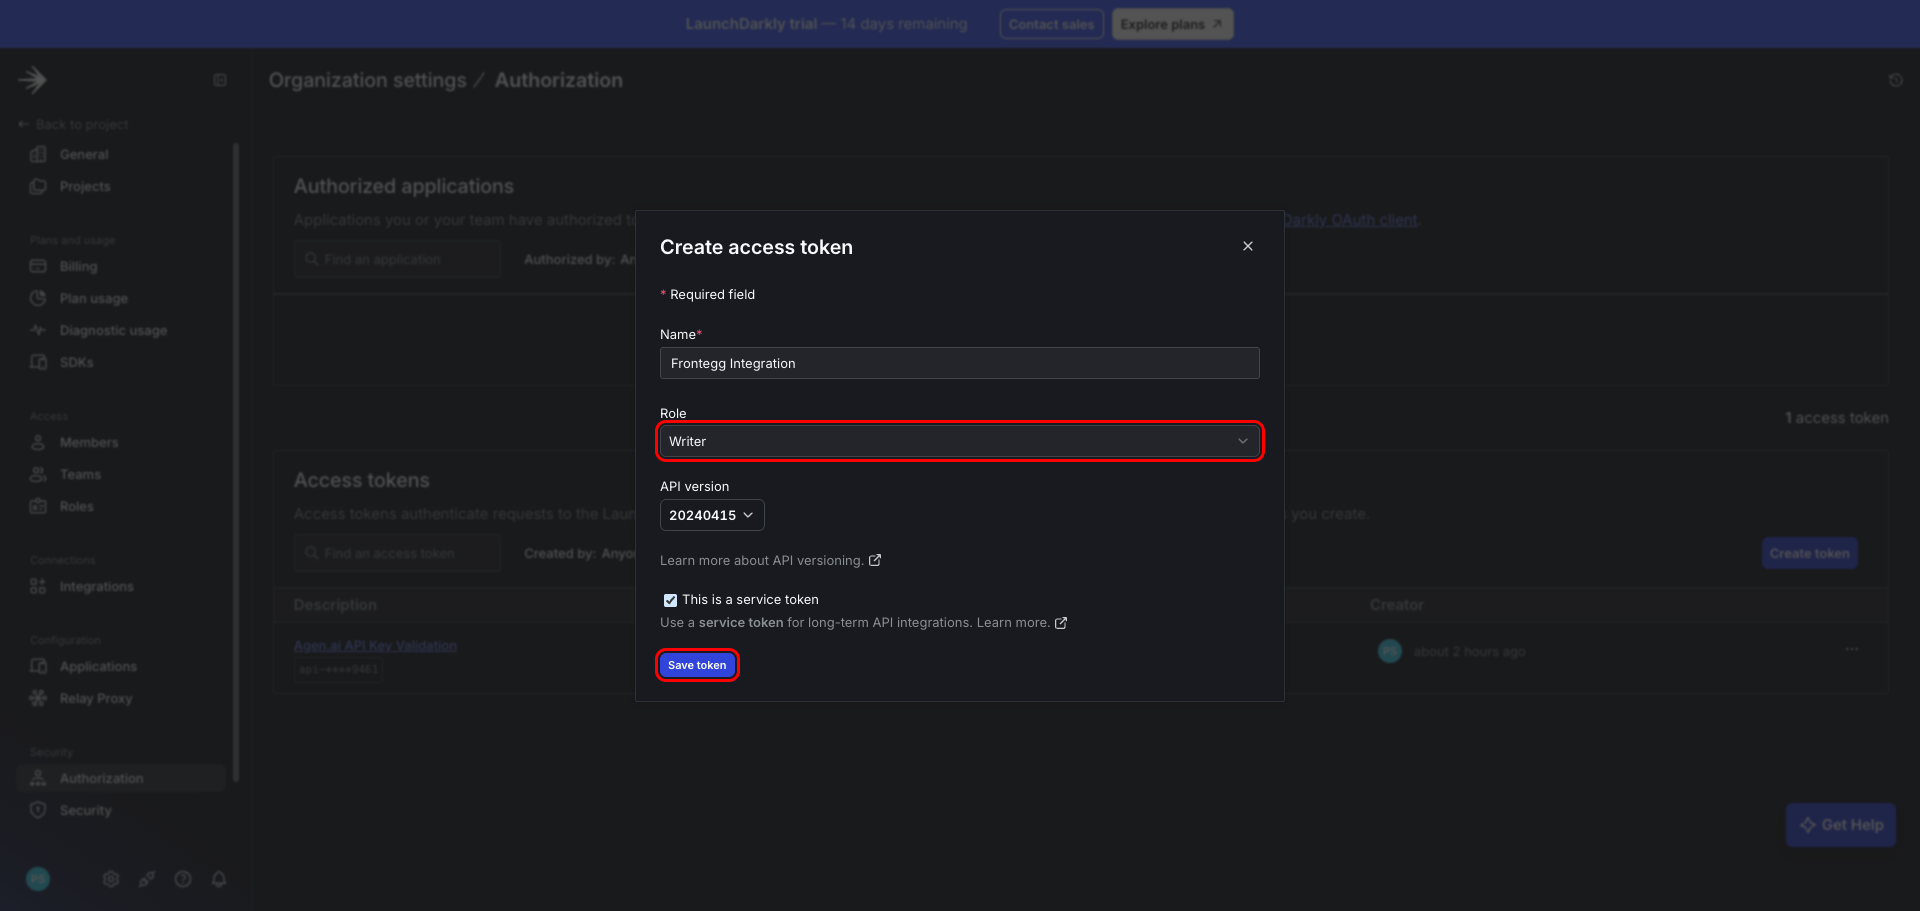The height and width of the screenshot is (911, 1920).
Task: Open the General settings icon
Action: [x=38, y=154]
